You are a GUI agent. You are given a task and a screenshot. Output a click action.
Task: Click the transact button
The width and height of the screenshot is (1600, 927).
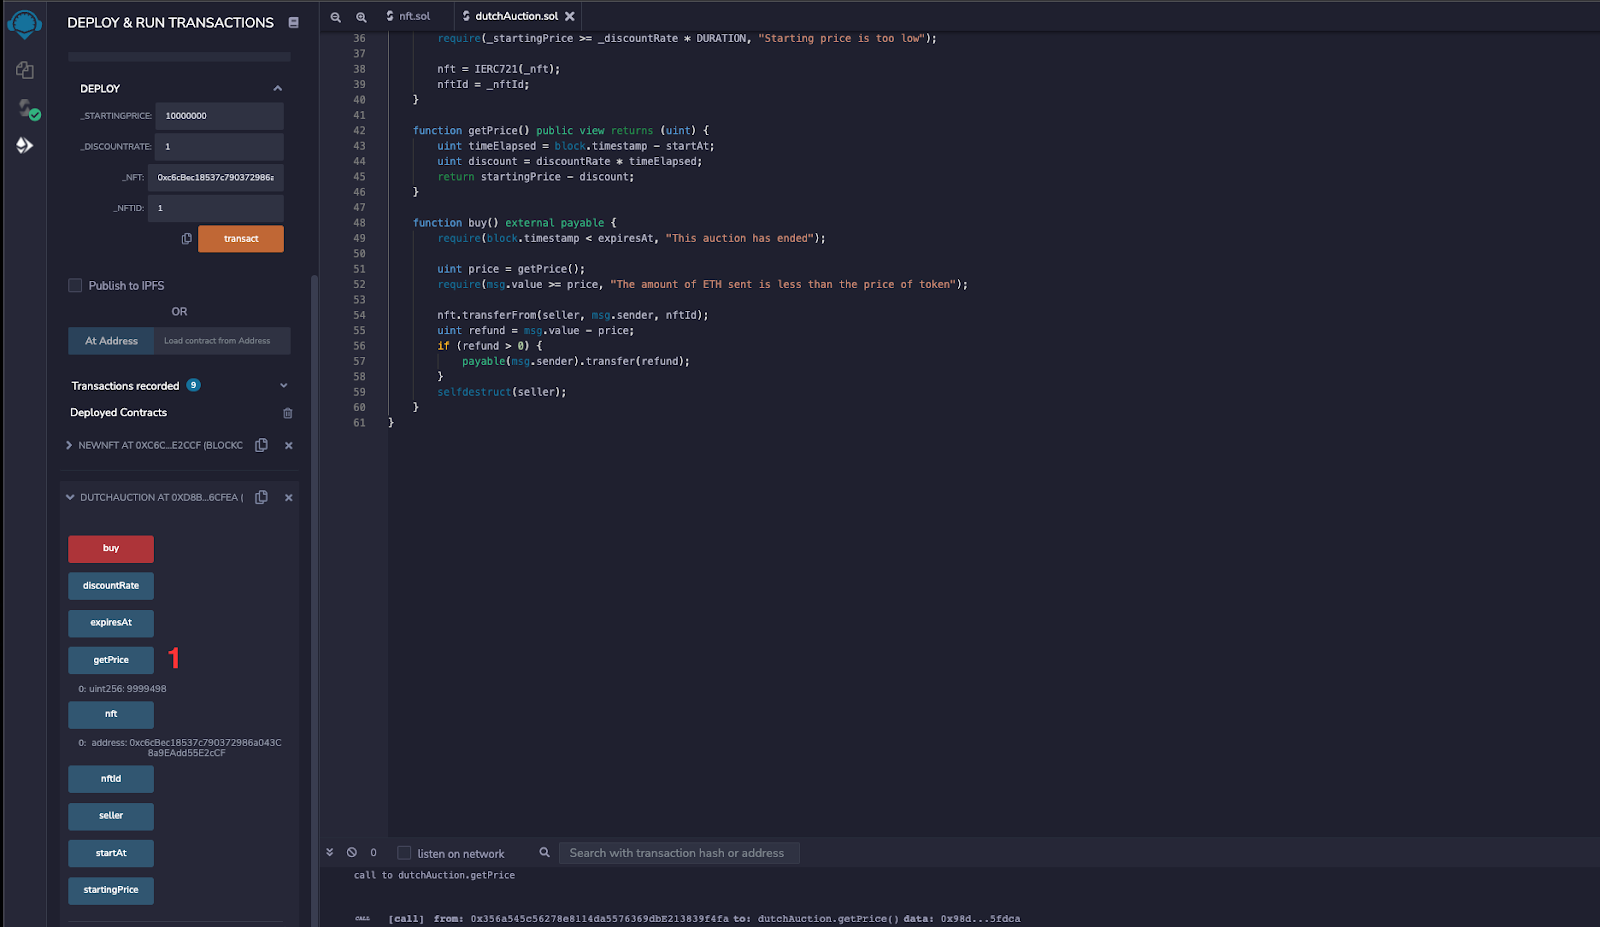click(240, 239)
